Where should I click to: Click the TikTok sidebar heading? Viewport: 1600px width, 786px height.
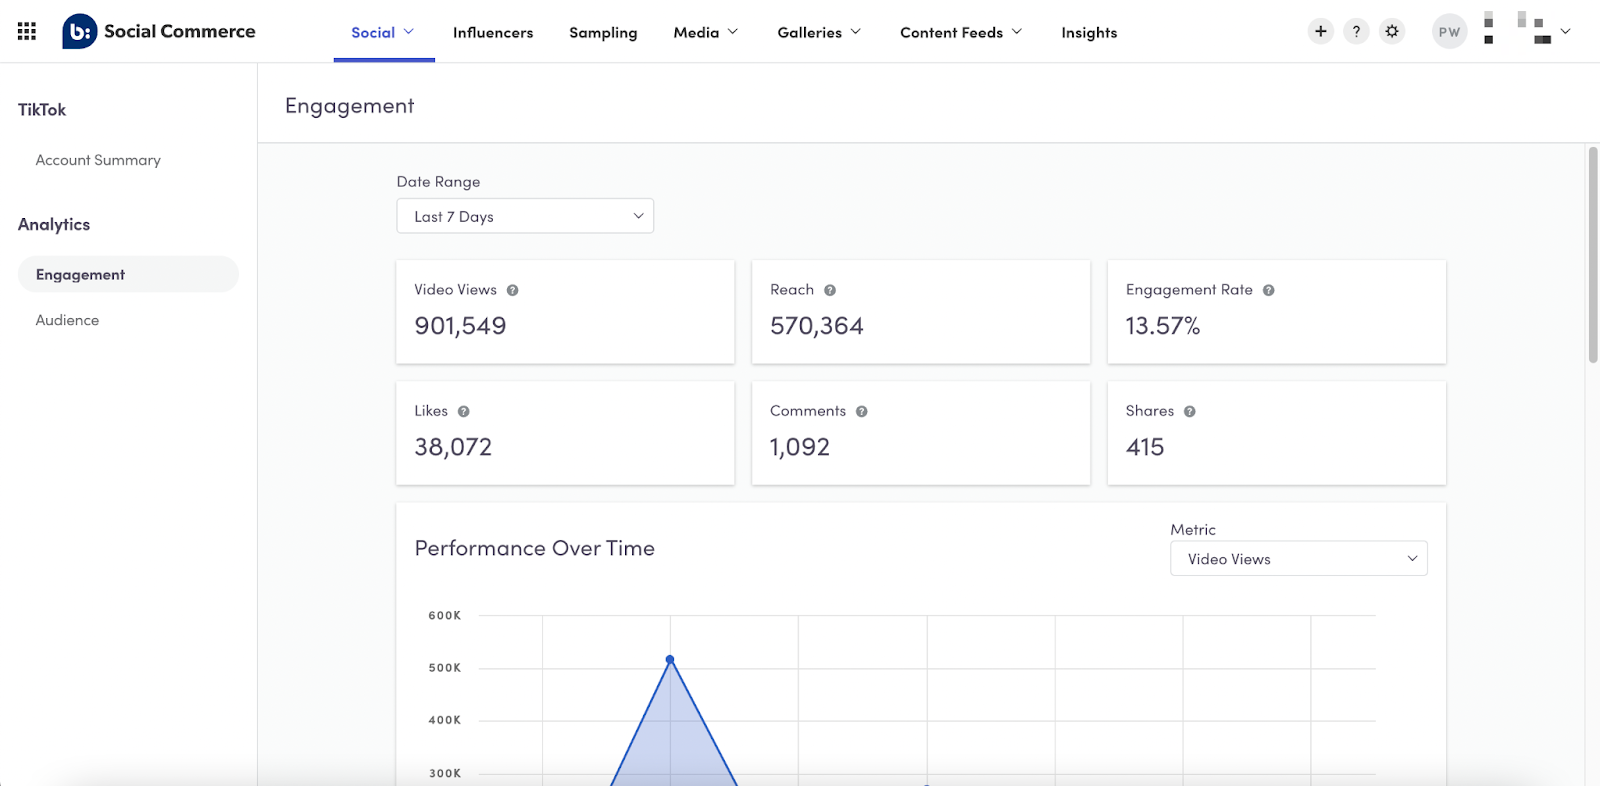point(42,110)
